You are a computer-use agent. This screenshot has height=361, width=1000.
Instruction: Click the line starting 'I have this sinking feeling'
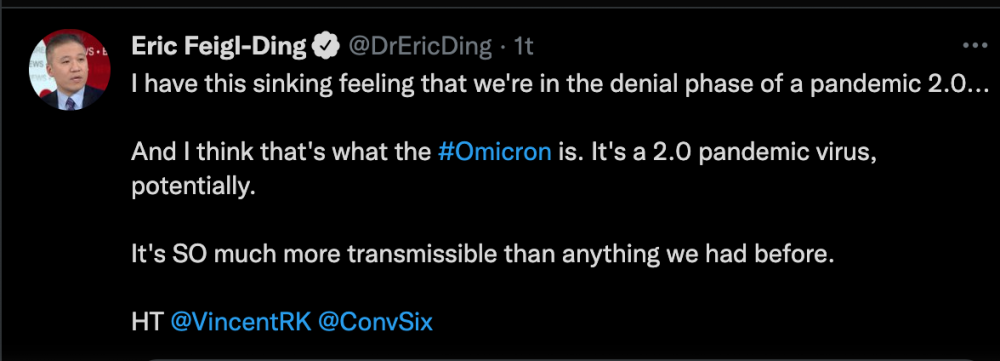(x=559, y=84)
